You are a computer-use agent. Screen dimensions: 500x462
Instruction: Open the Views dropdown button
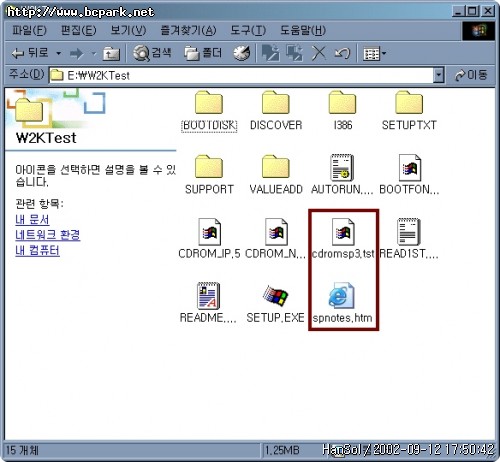(374, 53)
